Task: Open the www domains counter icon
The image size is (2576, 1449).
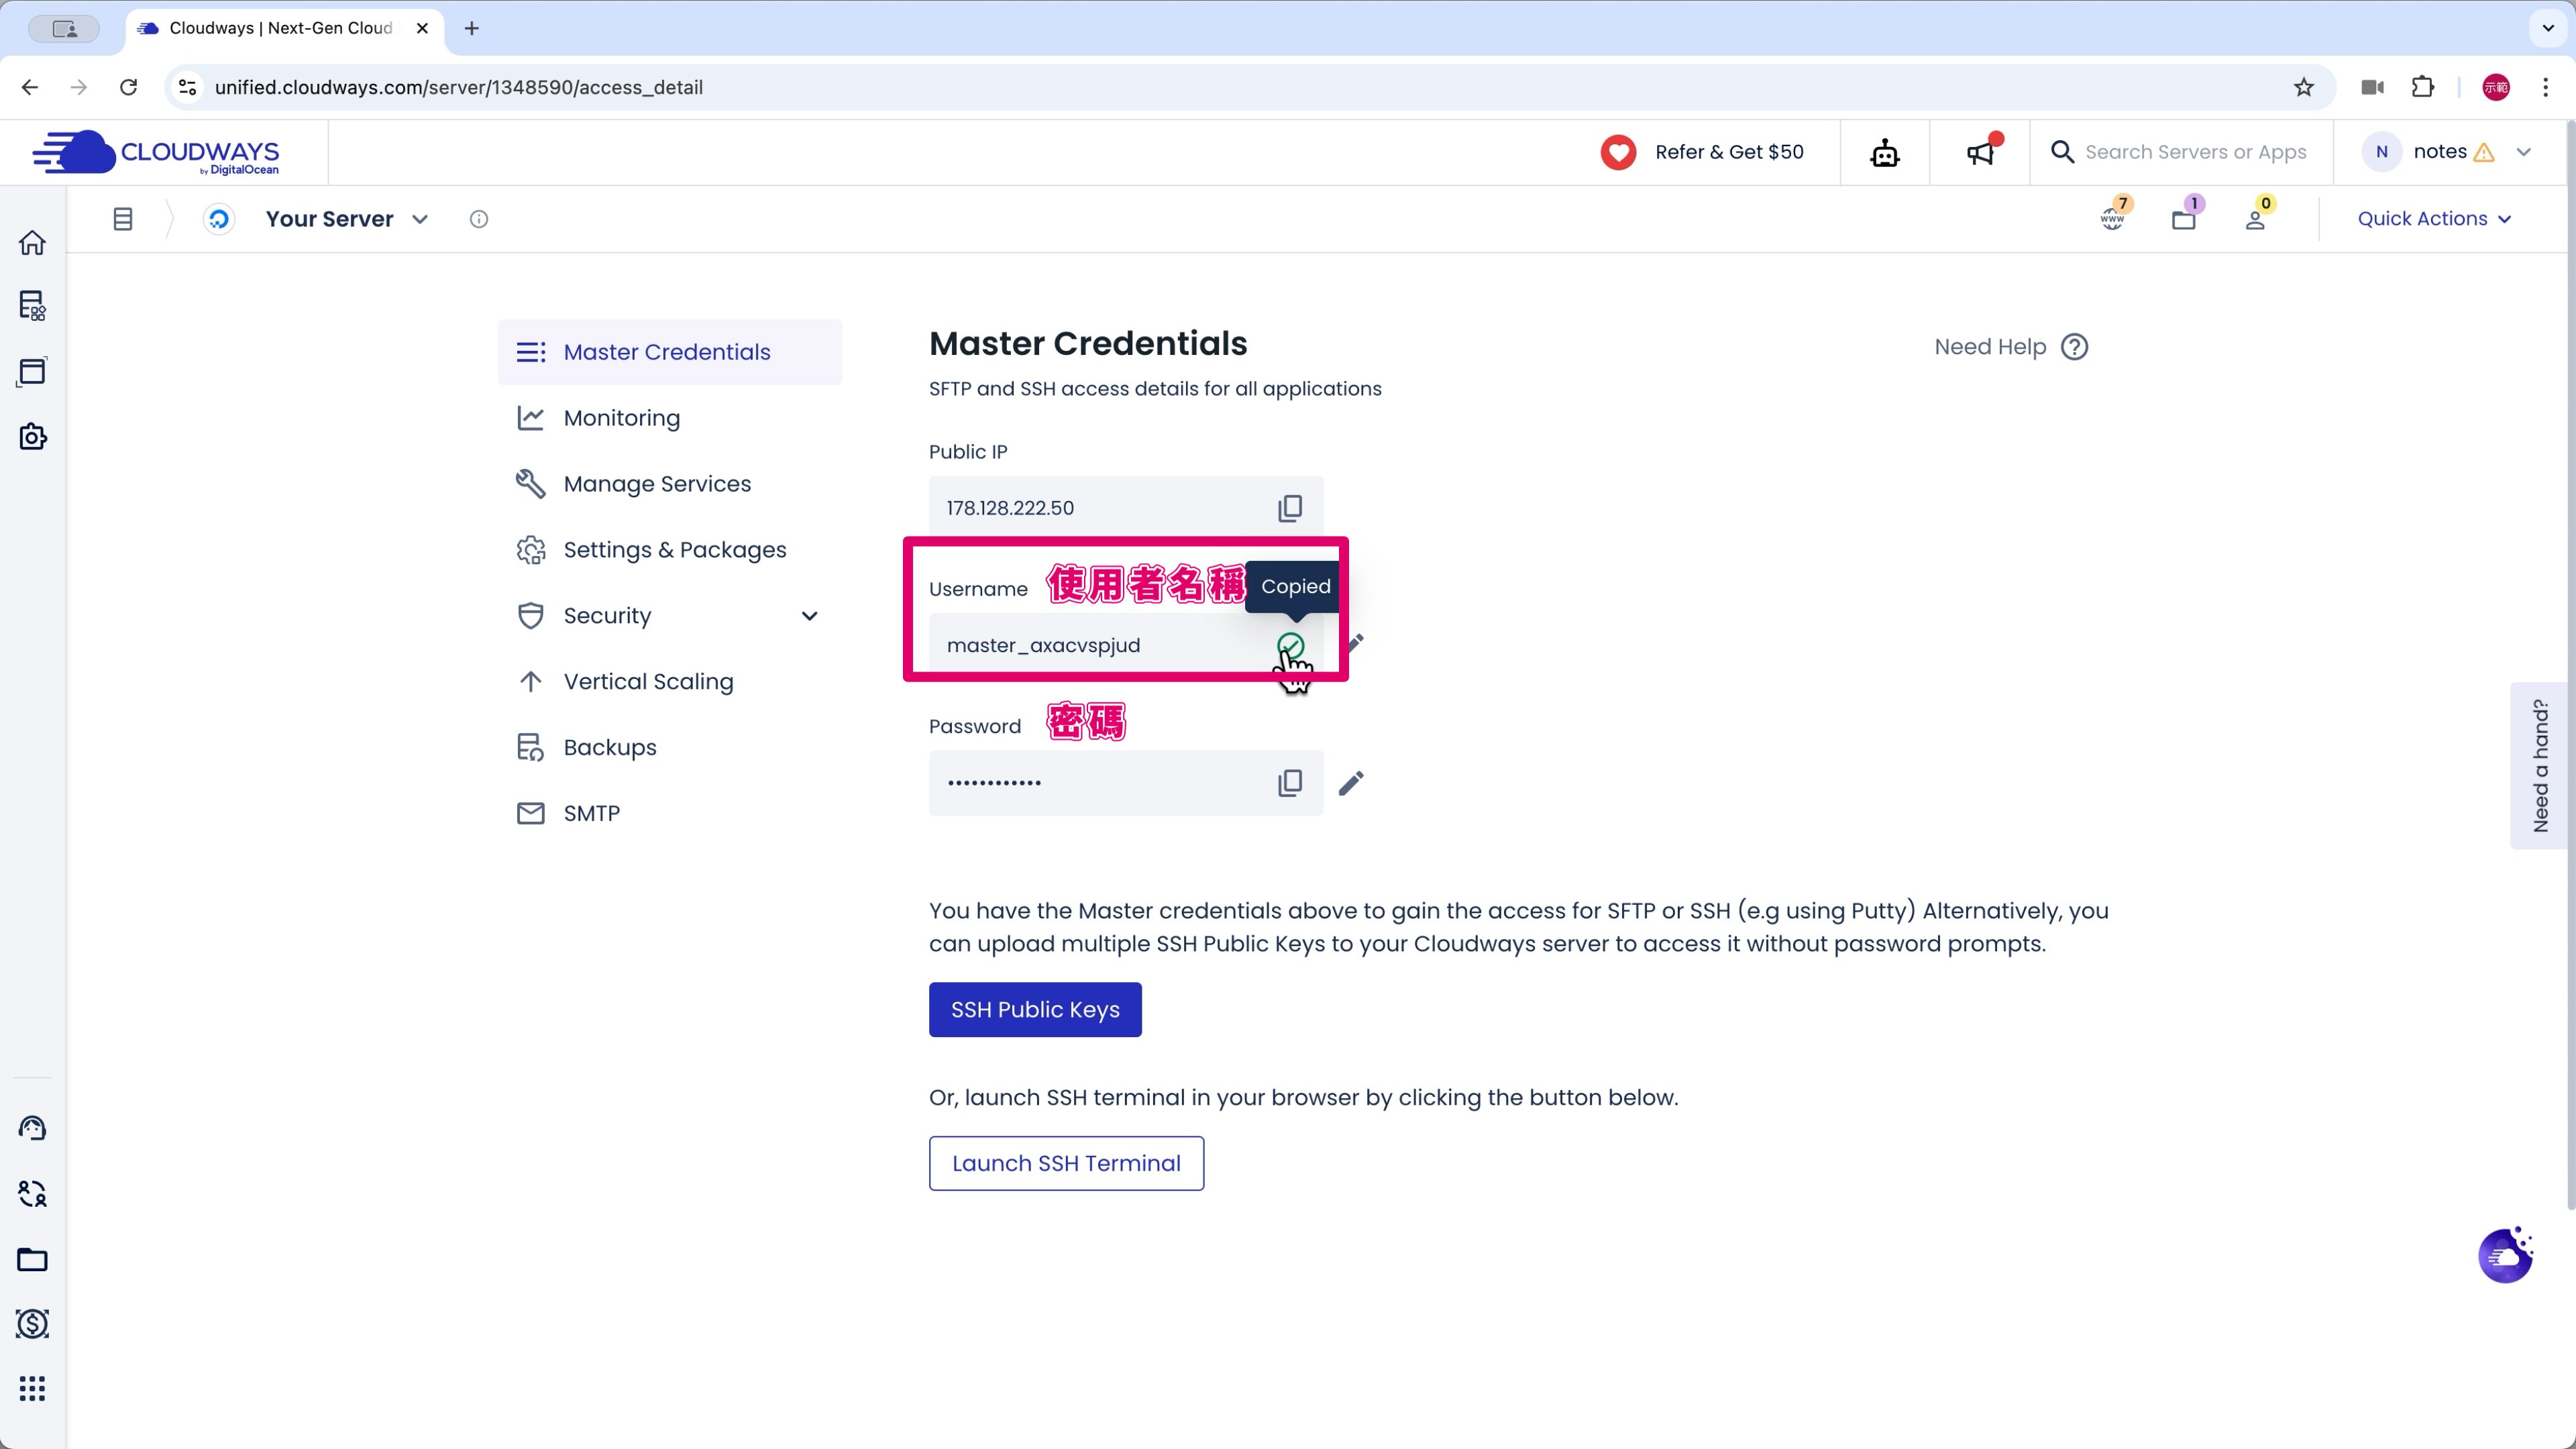Action: point(2112,218)
